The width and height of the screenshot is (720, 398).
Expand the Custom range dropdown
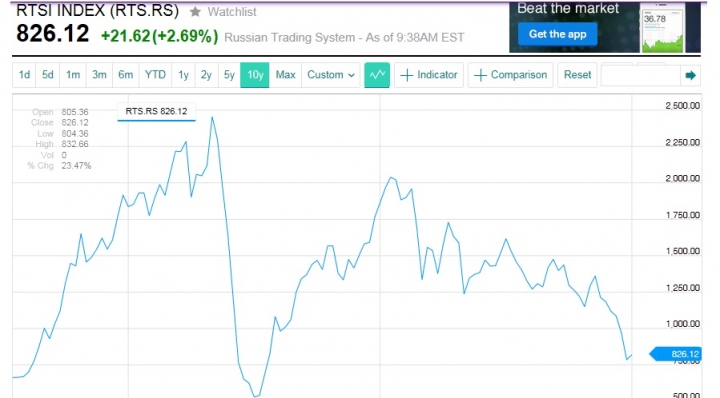tap(331, 75)
